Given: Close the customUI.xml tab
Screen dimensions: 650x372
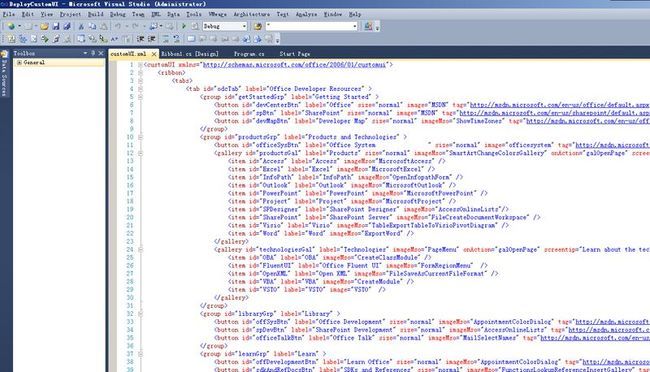Looking at the screenshot, I should click(x=154, y=54).
